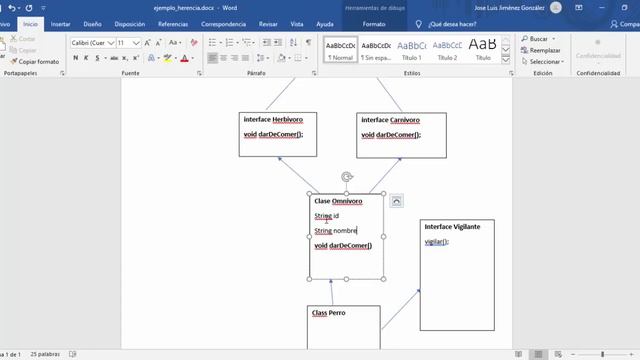Image resolution: width=640 pixels, height=360 pixels.
Task: Open the borders dropdown
Action: coord(306,58)
